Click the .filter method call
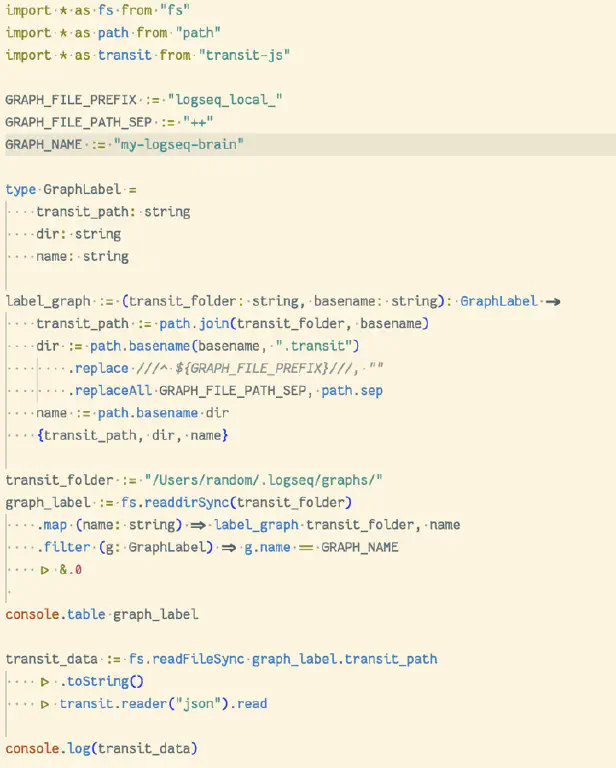Screen dimensions: 616x768 click(x=64, y=547)
